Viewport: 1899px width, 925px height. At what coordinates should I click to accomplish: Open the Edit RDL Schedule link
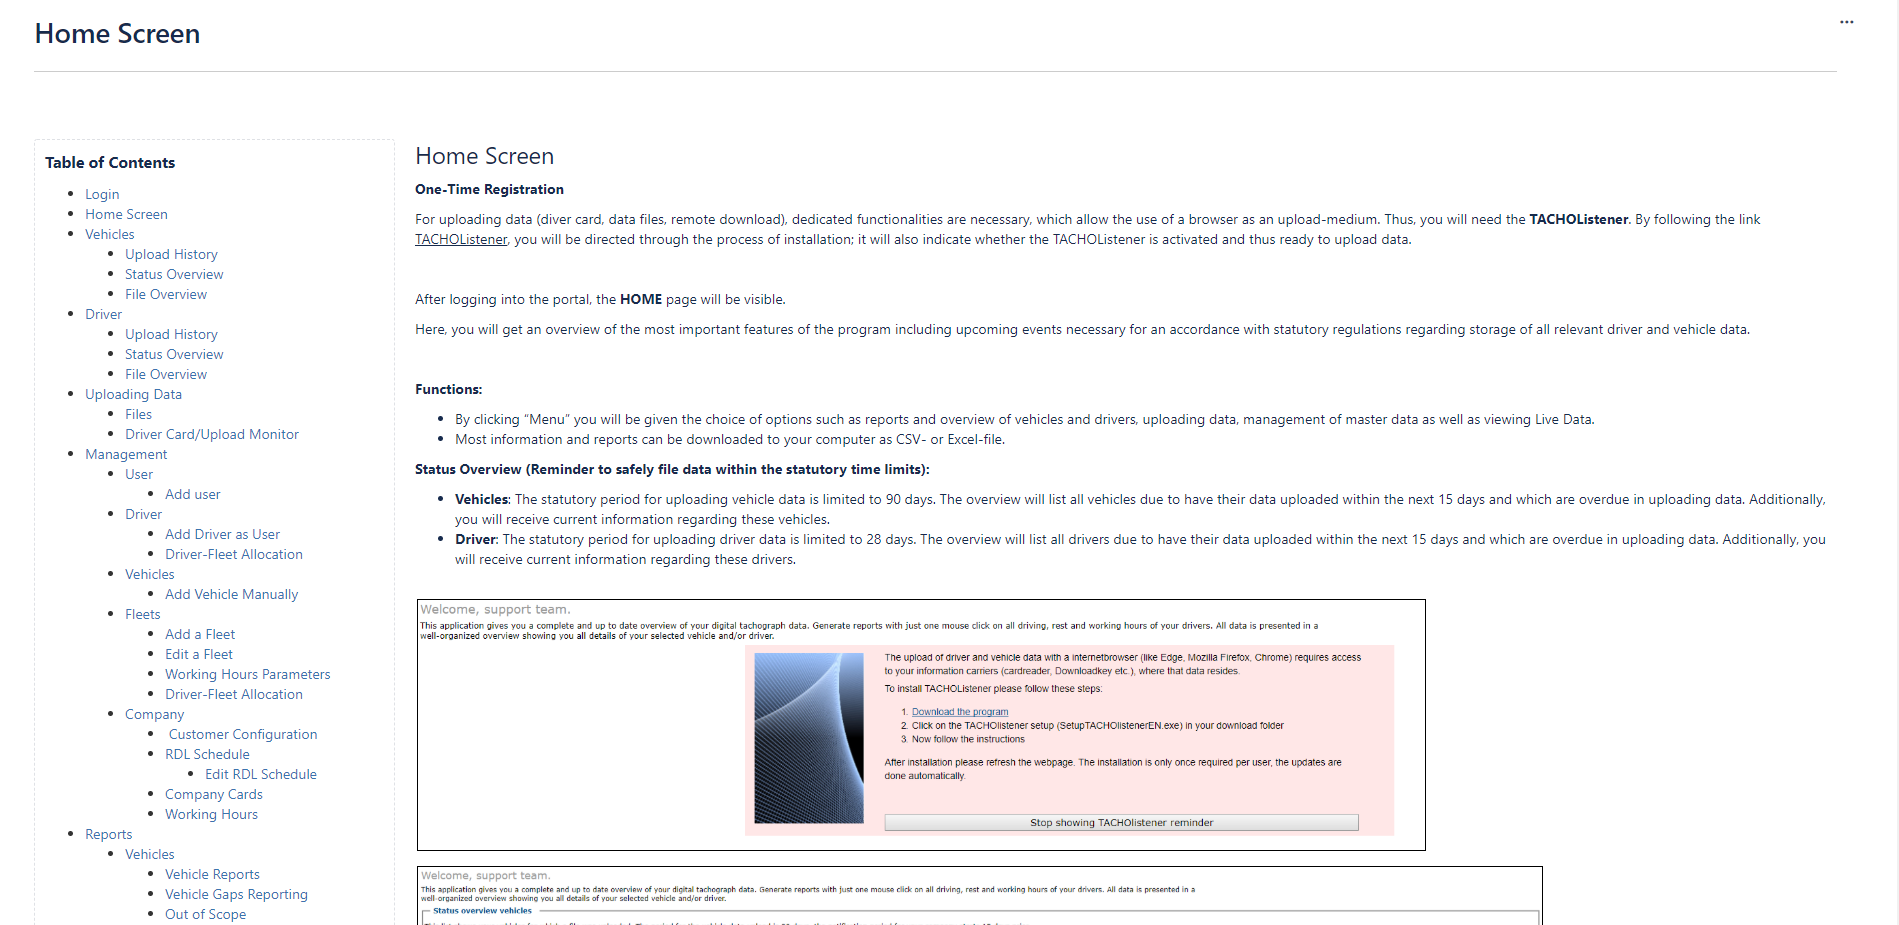click(x=261, y=774)
